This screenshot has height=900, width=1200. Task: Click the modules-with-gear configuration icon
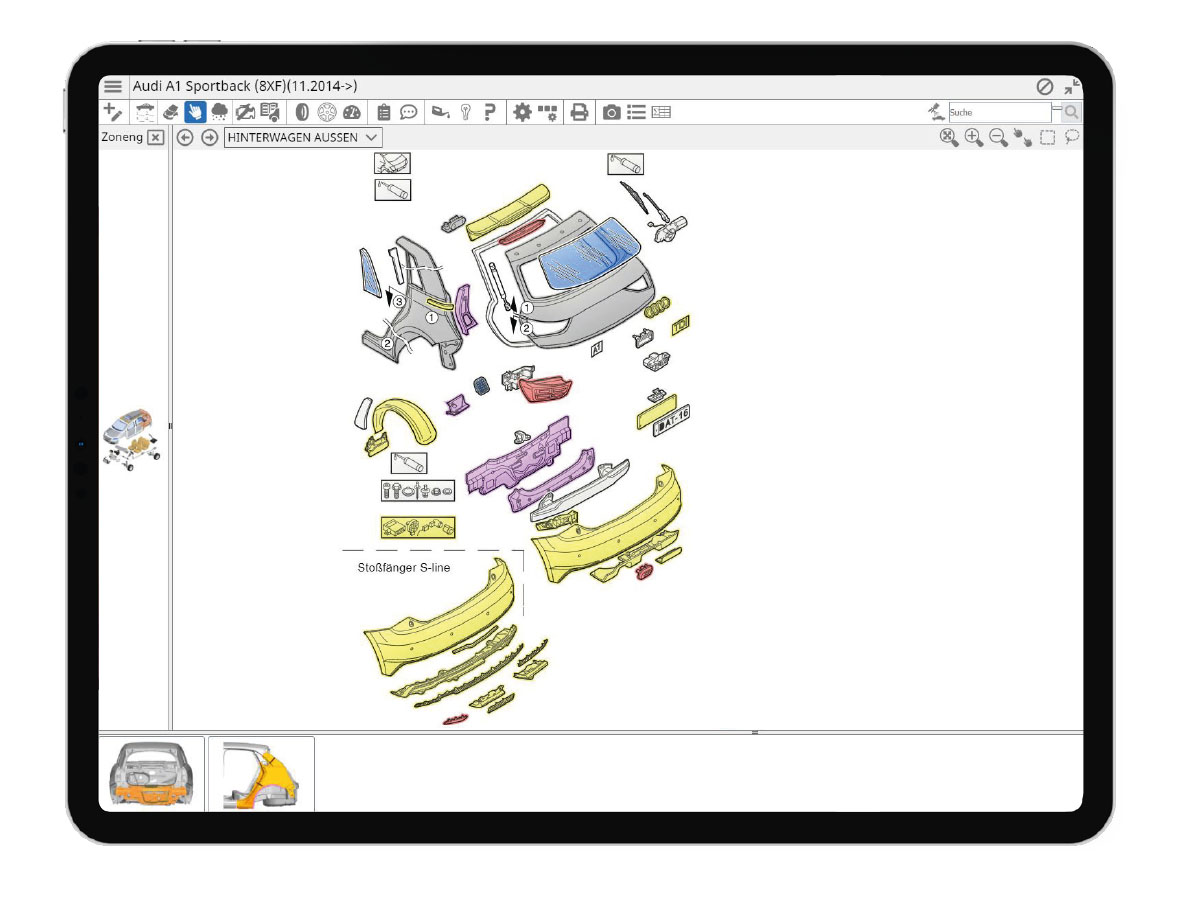[548, 112]
